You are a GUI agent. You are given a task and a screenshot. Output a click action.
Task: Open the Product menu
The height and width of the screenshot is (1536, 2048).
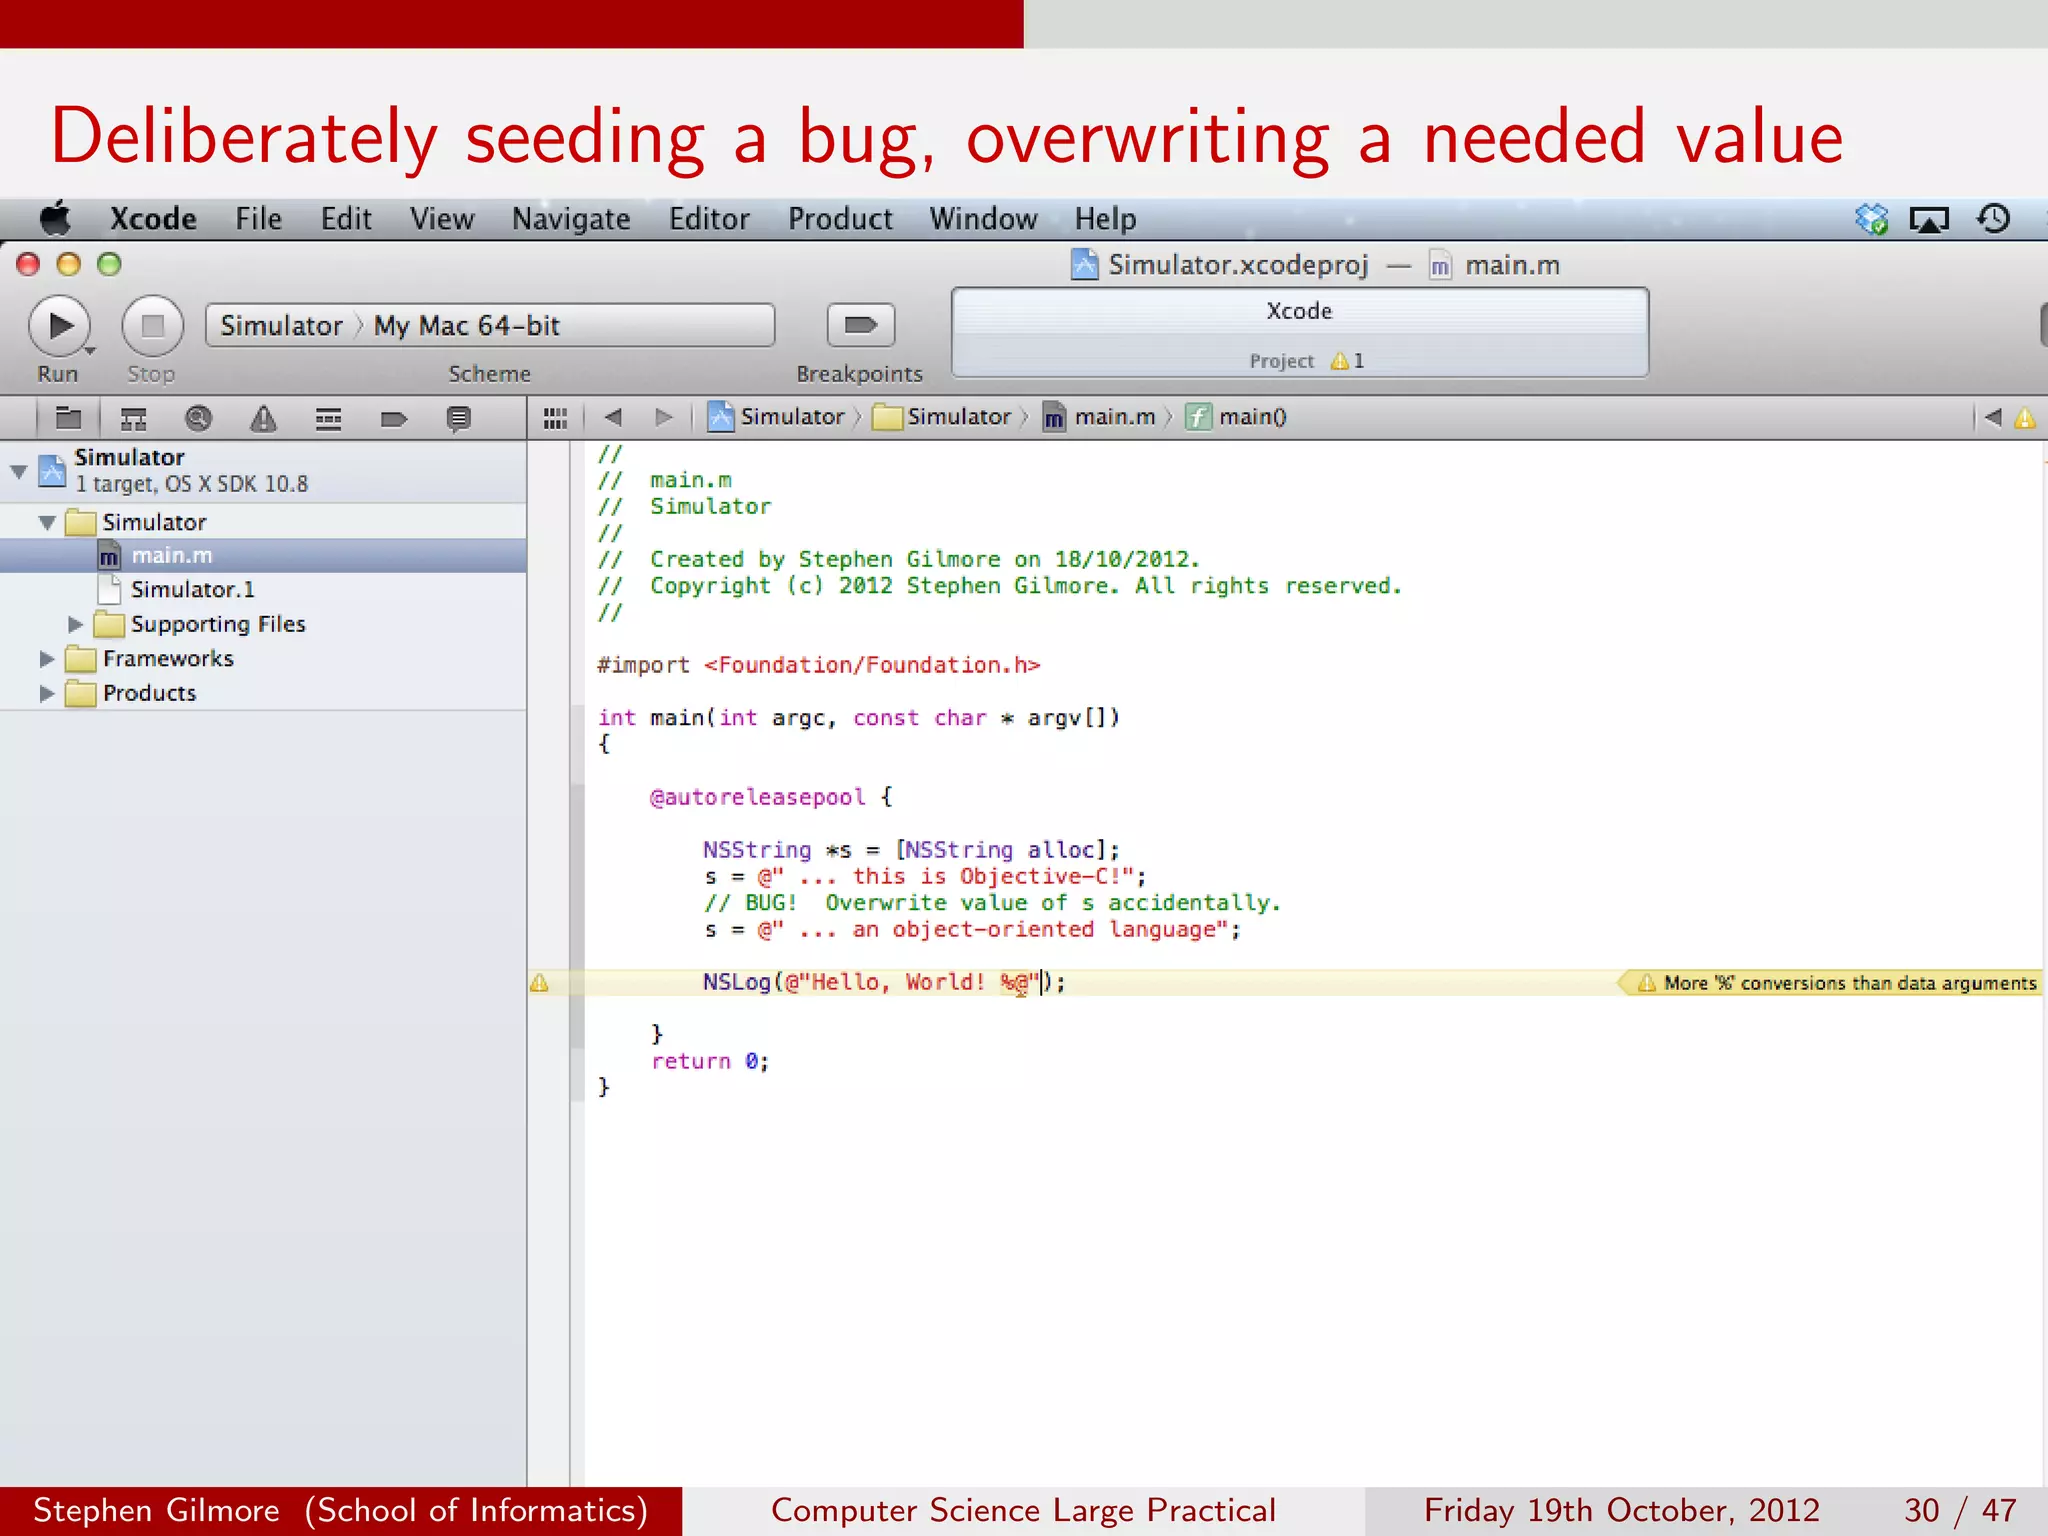tap(840, 218)
